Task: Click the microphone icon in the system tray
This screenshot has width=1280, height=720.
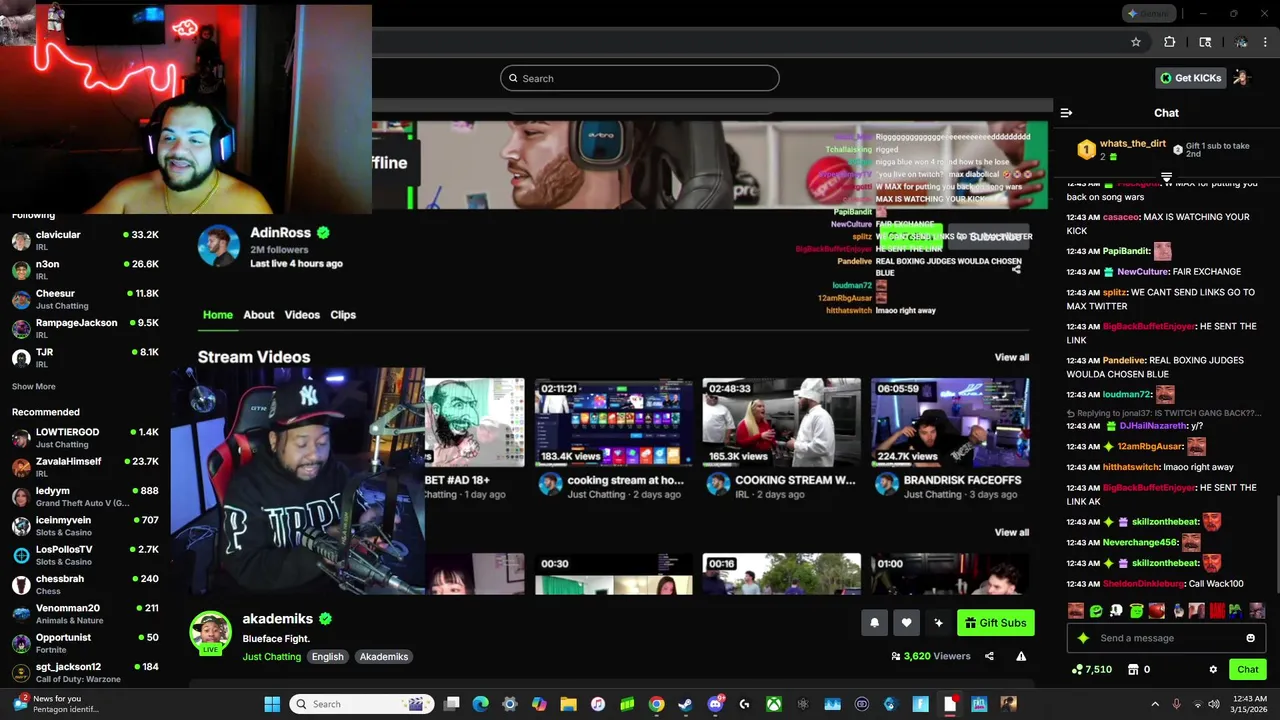Action: [x=1176, y=704]
